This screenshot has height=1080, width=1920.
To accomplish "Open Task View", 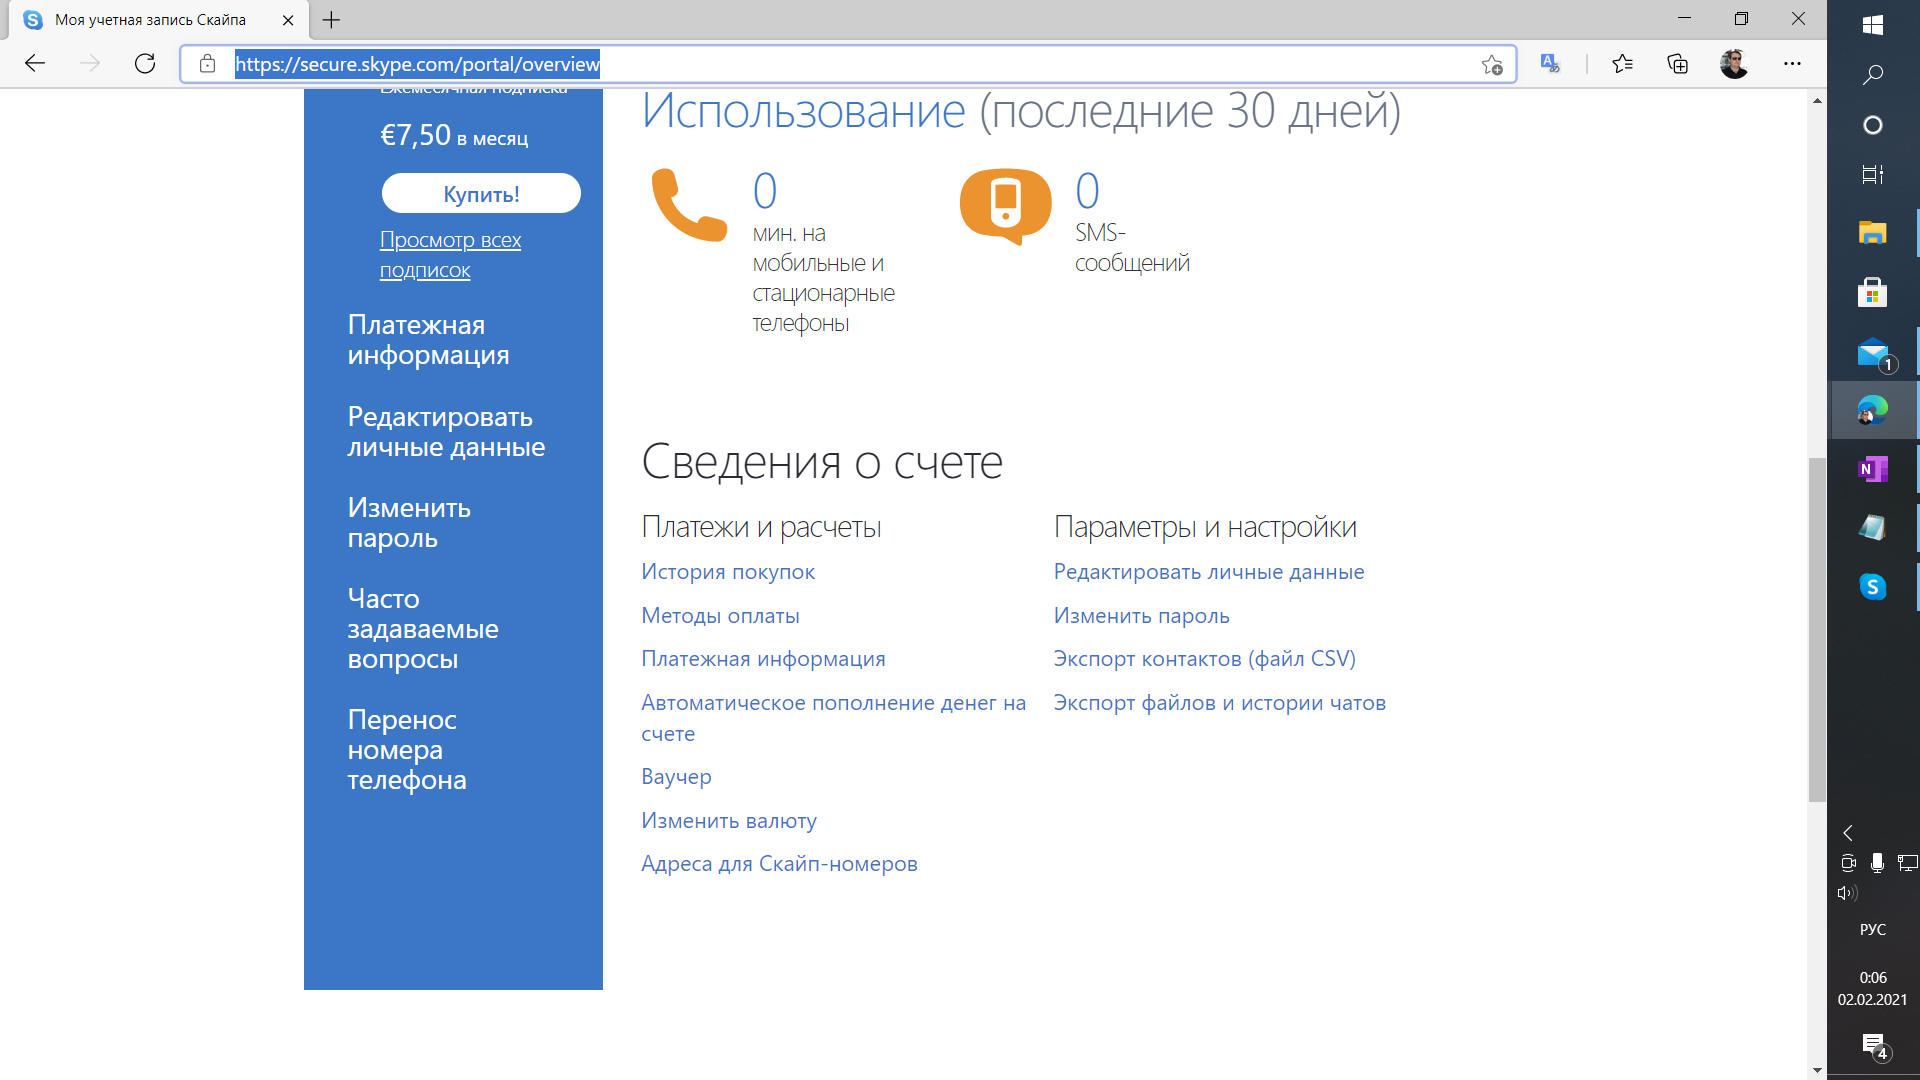I will click(x=1873, y=175).
